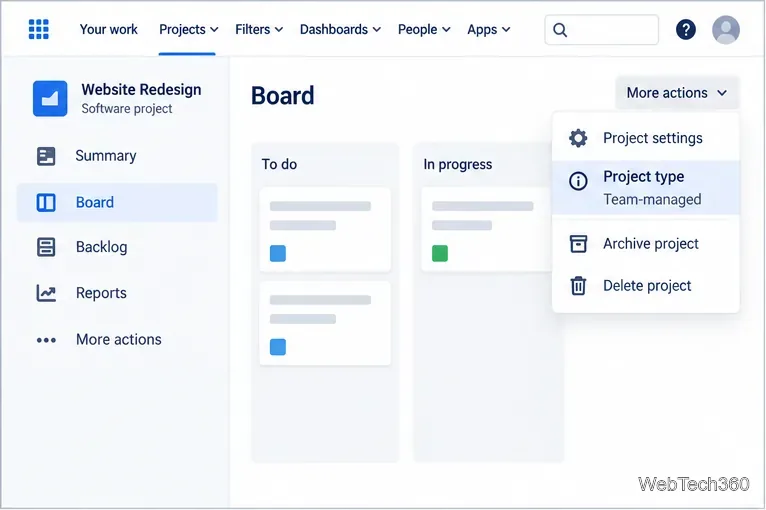Open Filters in the top navigation
766x510 pixels.
[253, 29]
